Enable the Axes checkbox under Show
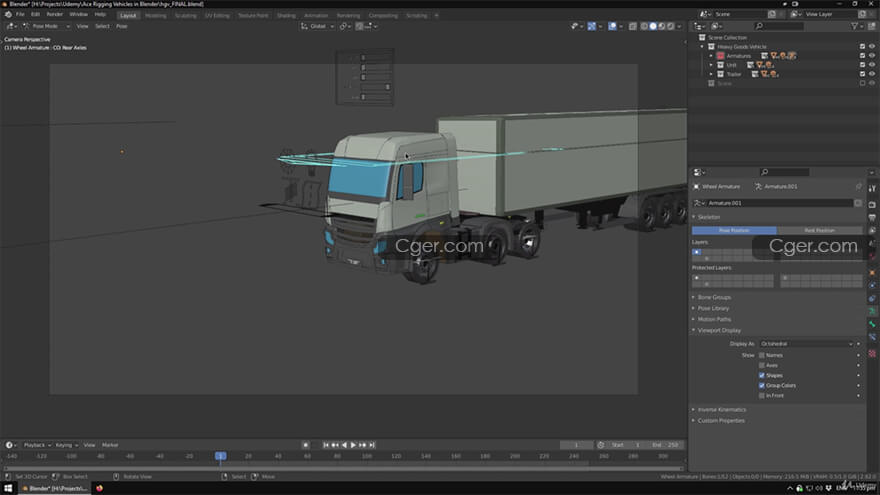Screen dimensions: 880x495 [762, 365]
